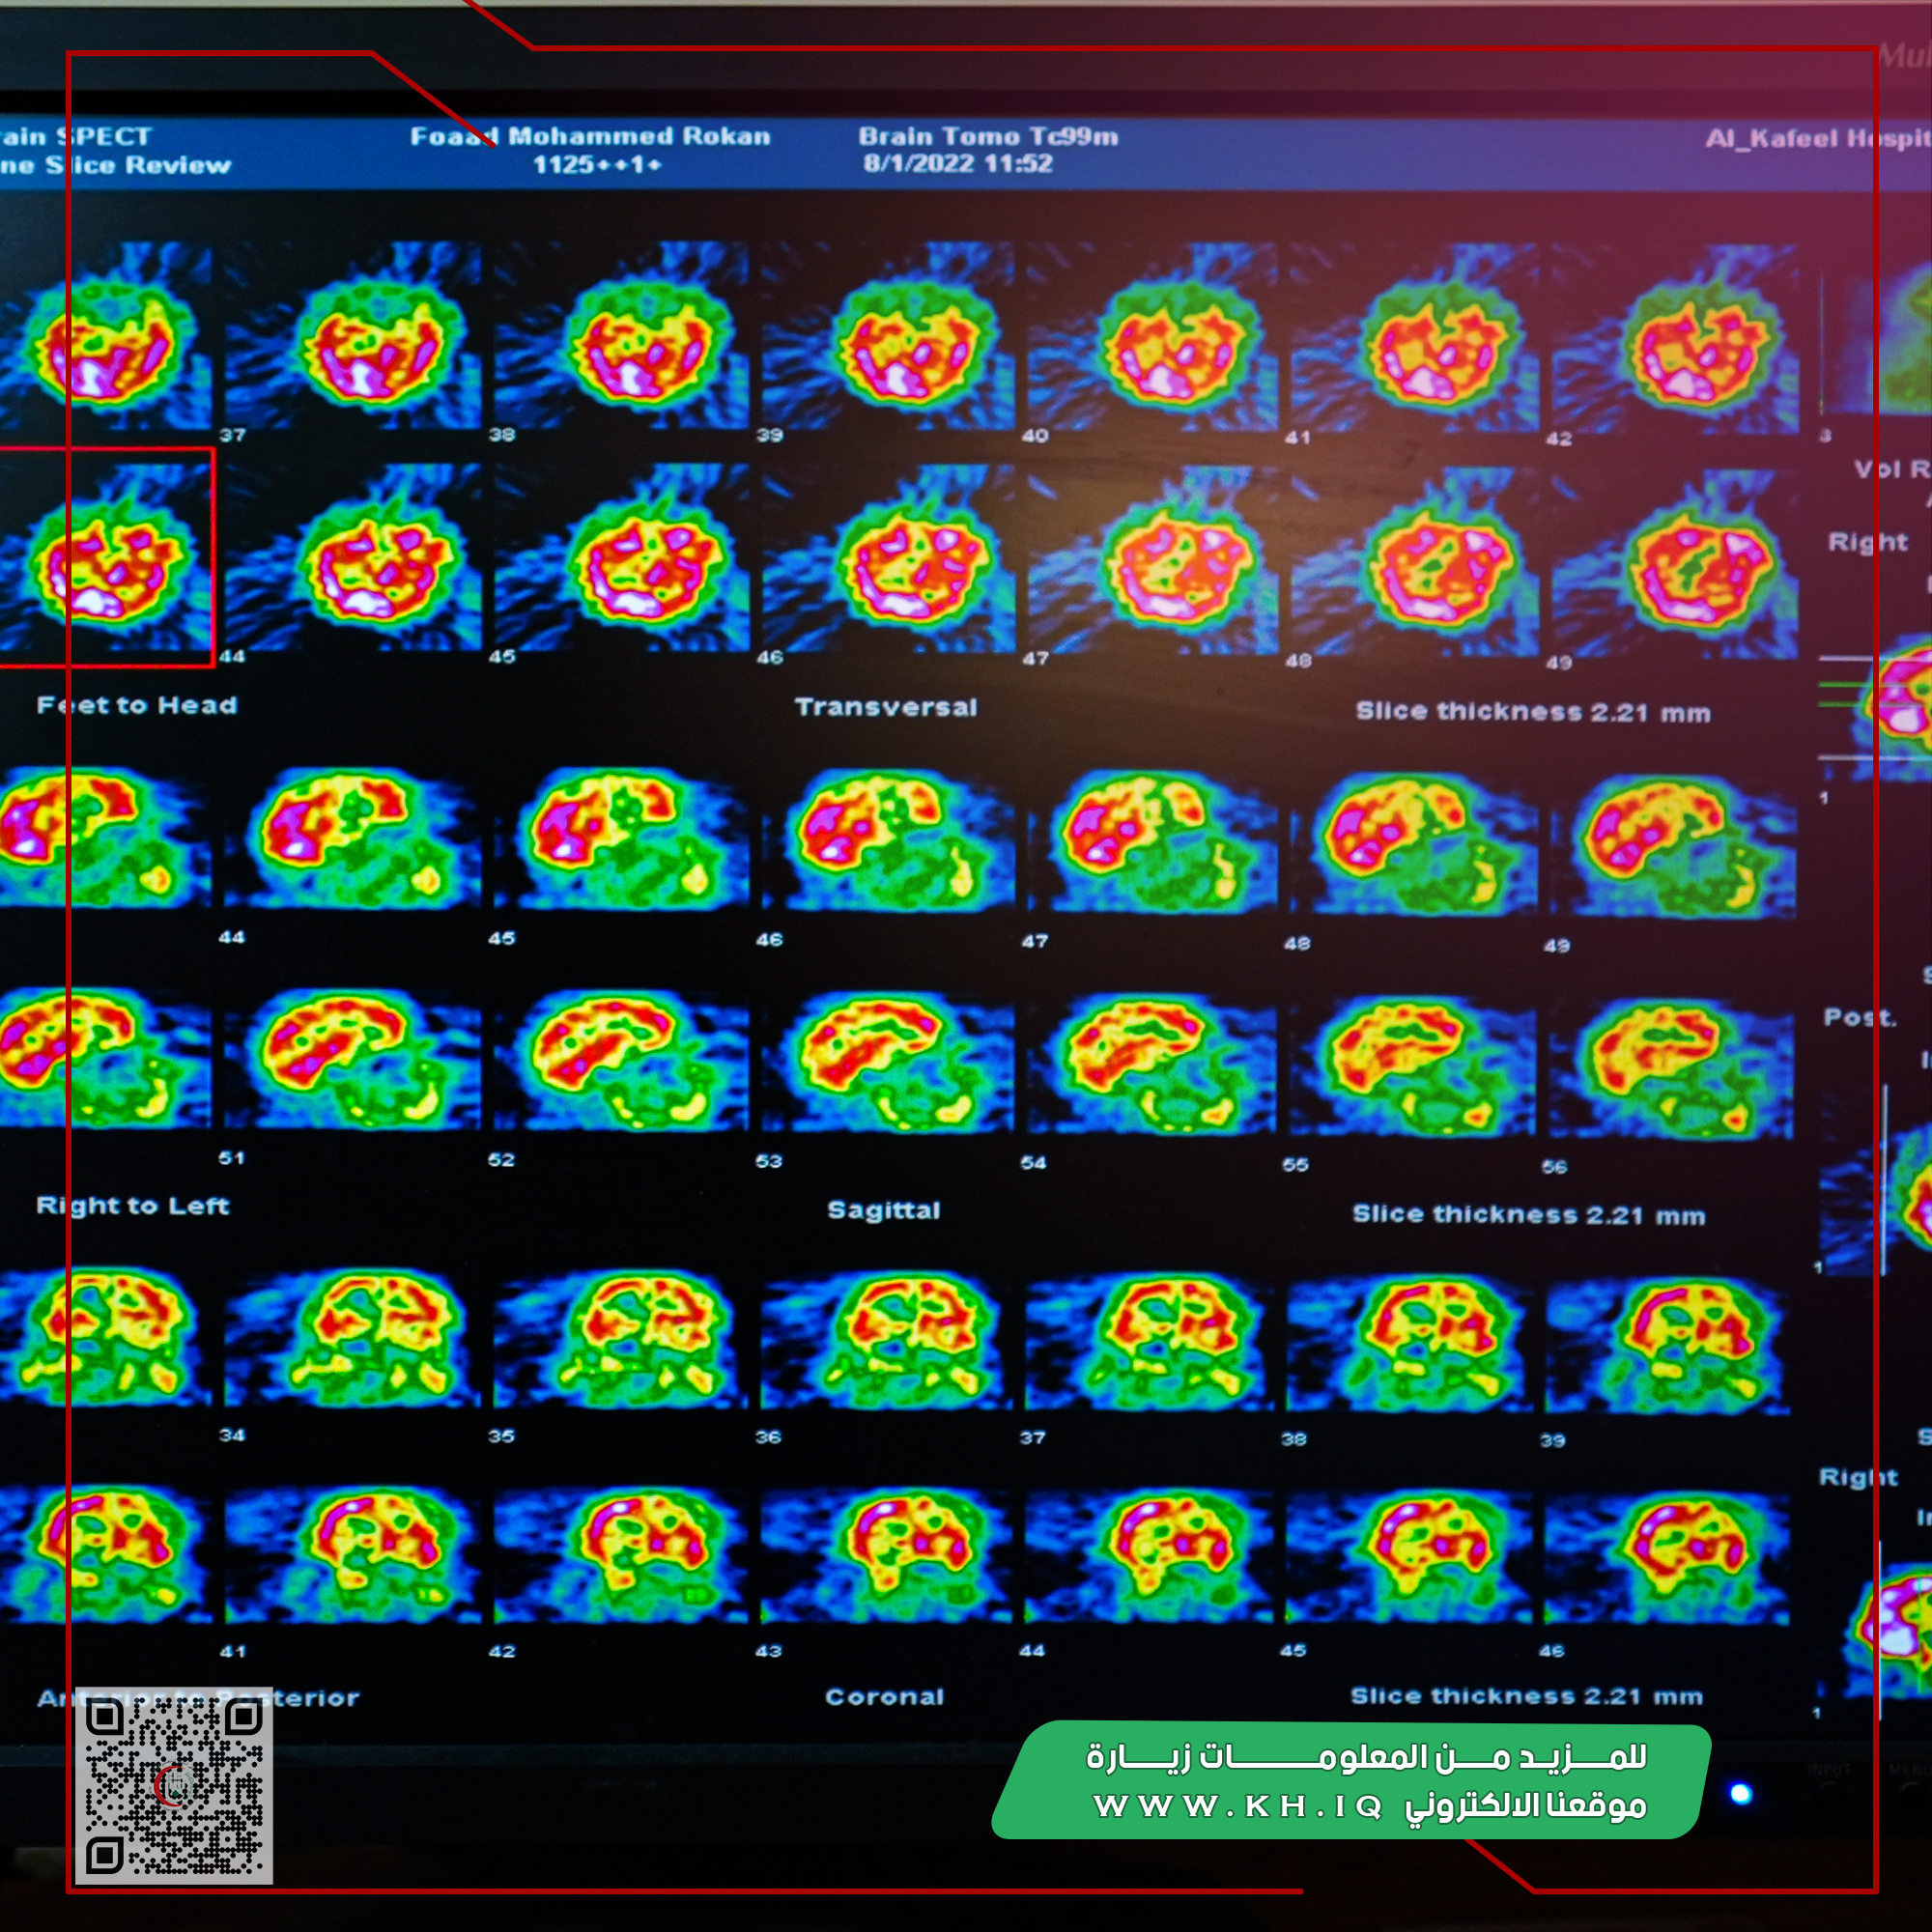Open sagittal slice 53 thumbnail

tap(620, 1062)
